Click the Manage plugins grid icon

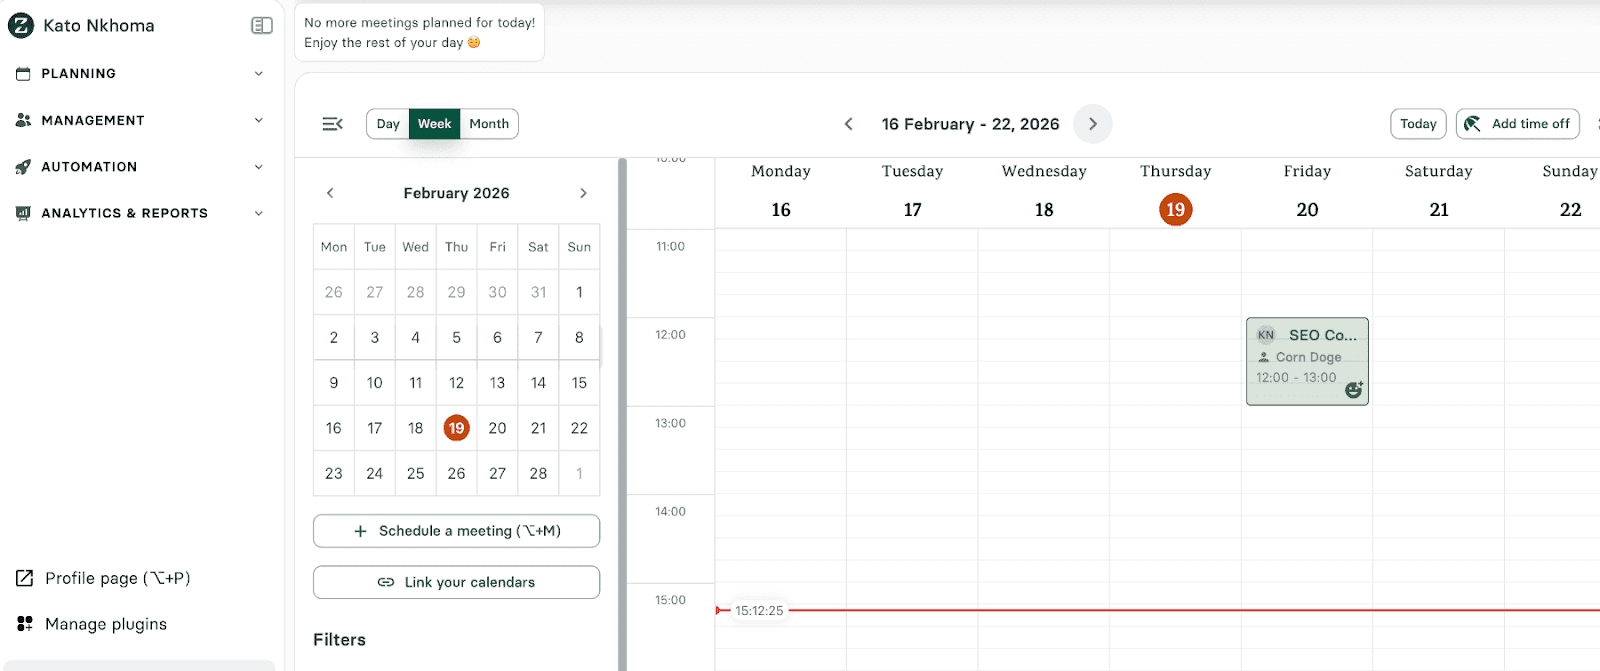(25, 624)
